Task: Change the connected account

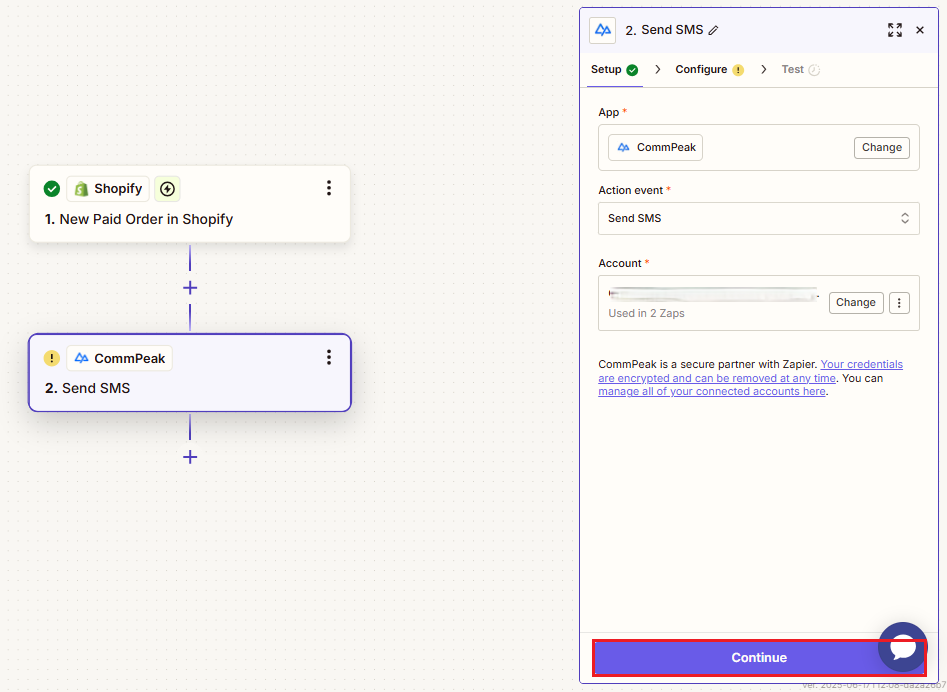Action: pyautogui.click(x=855, y=303)
